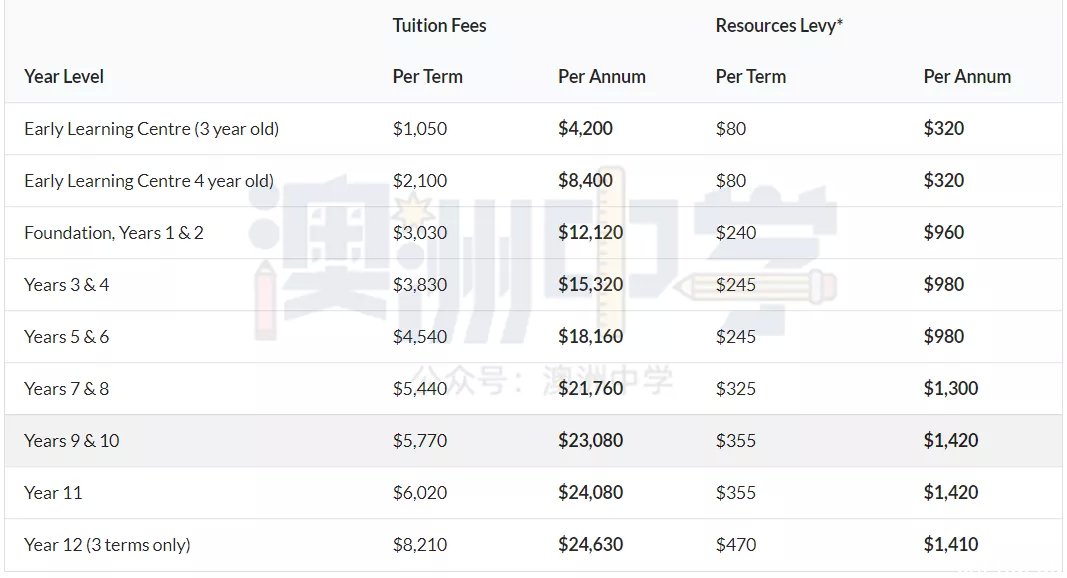Viewport: 1067px width, 578px height.
Task: Click the $325 levy per term cell
Action: (736, 389)
